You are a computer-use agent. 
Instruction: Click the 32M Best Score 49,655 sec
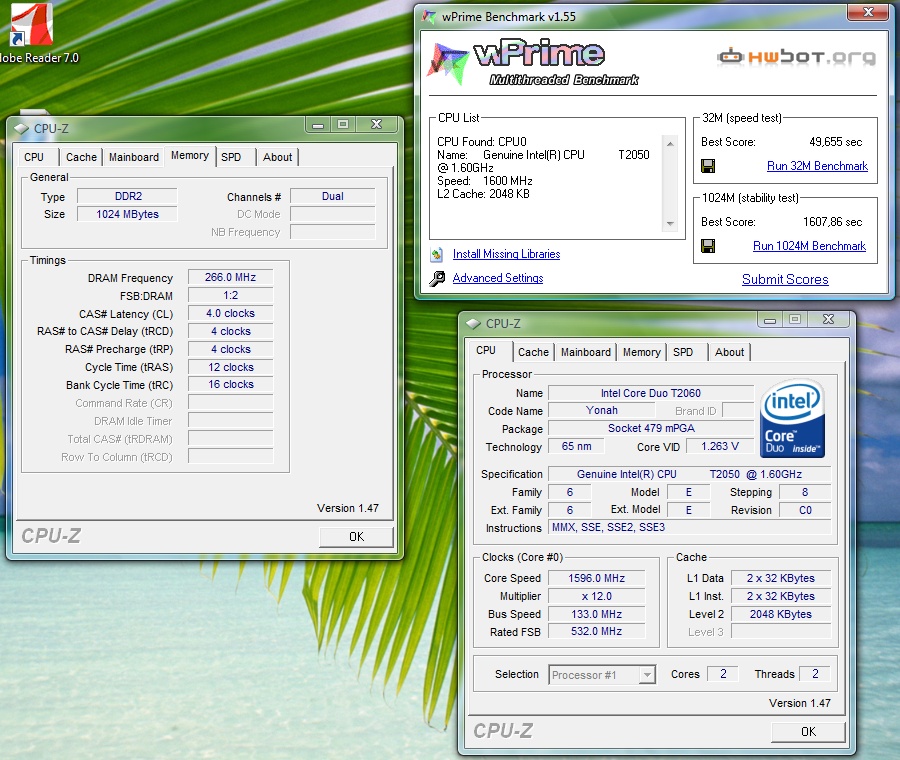point(835,142)
